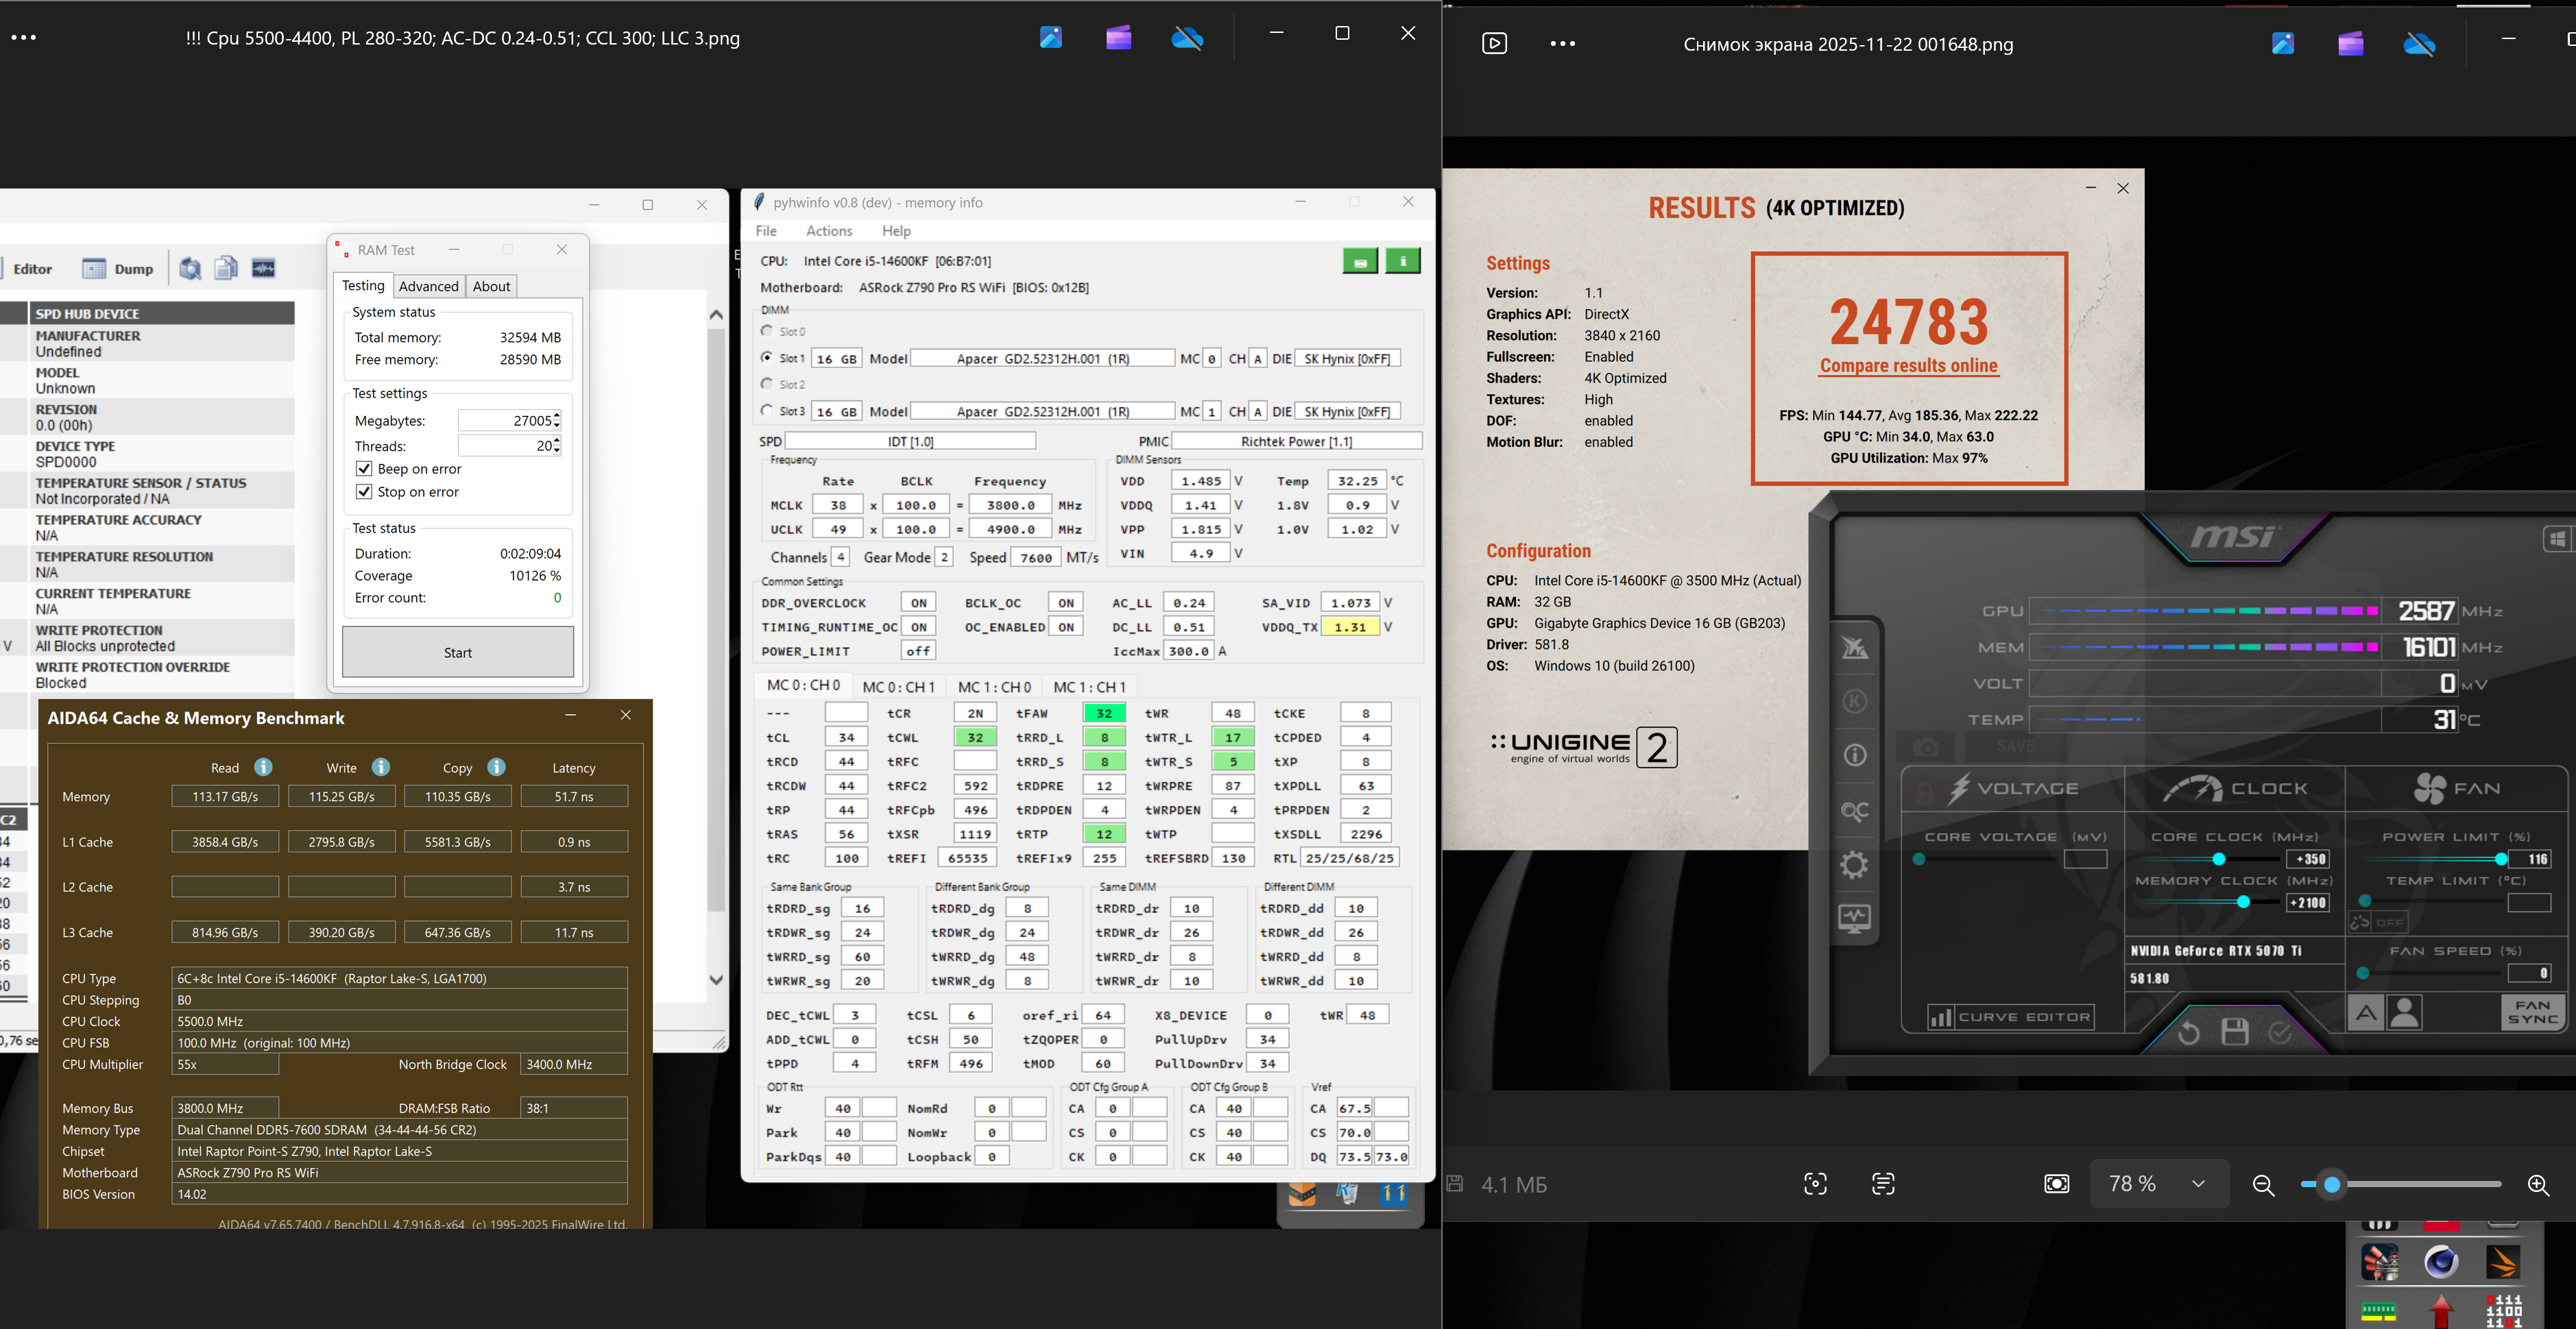Screen dimensions: 2576x1329
Task: Open Afterburner OC Scanner icon
Action: pyautogui.click(x=1854, y=811)
